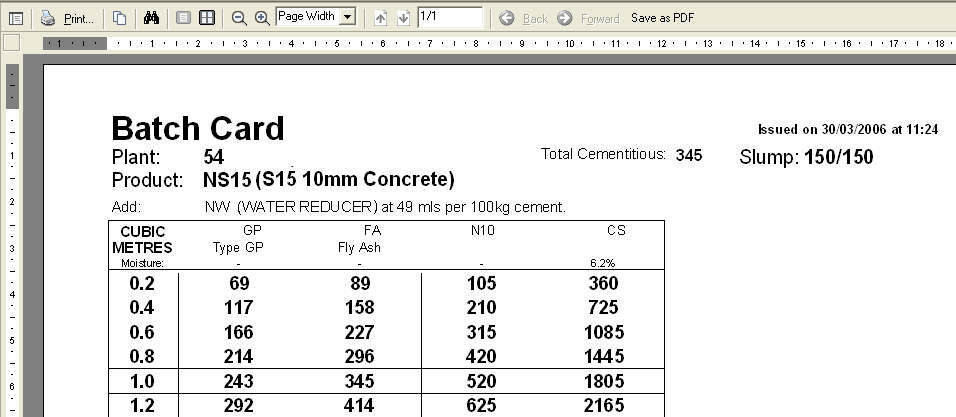Click Save as PDF

click(x=664, y=18)
